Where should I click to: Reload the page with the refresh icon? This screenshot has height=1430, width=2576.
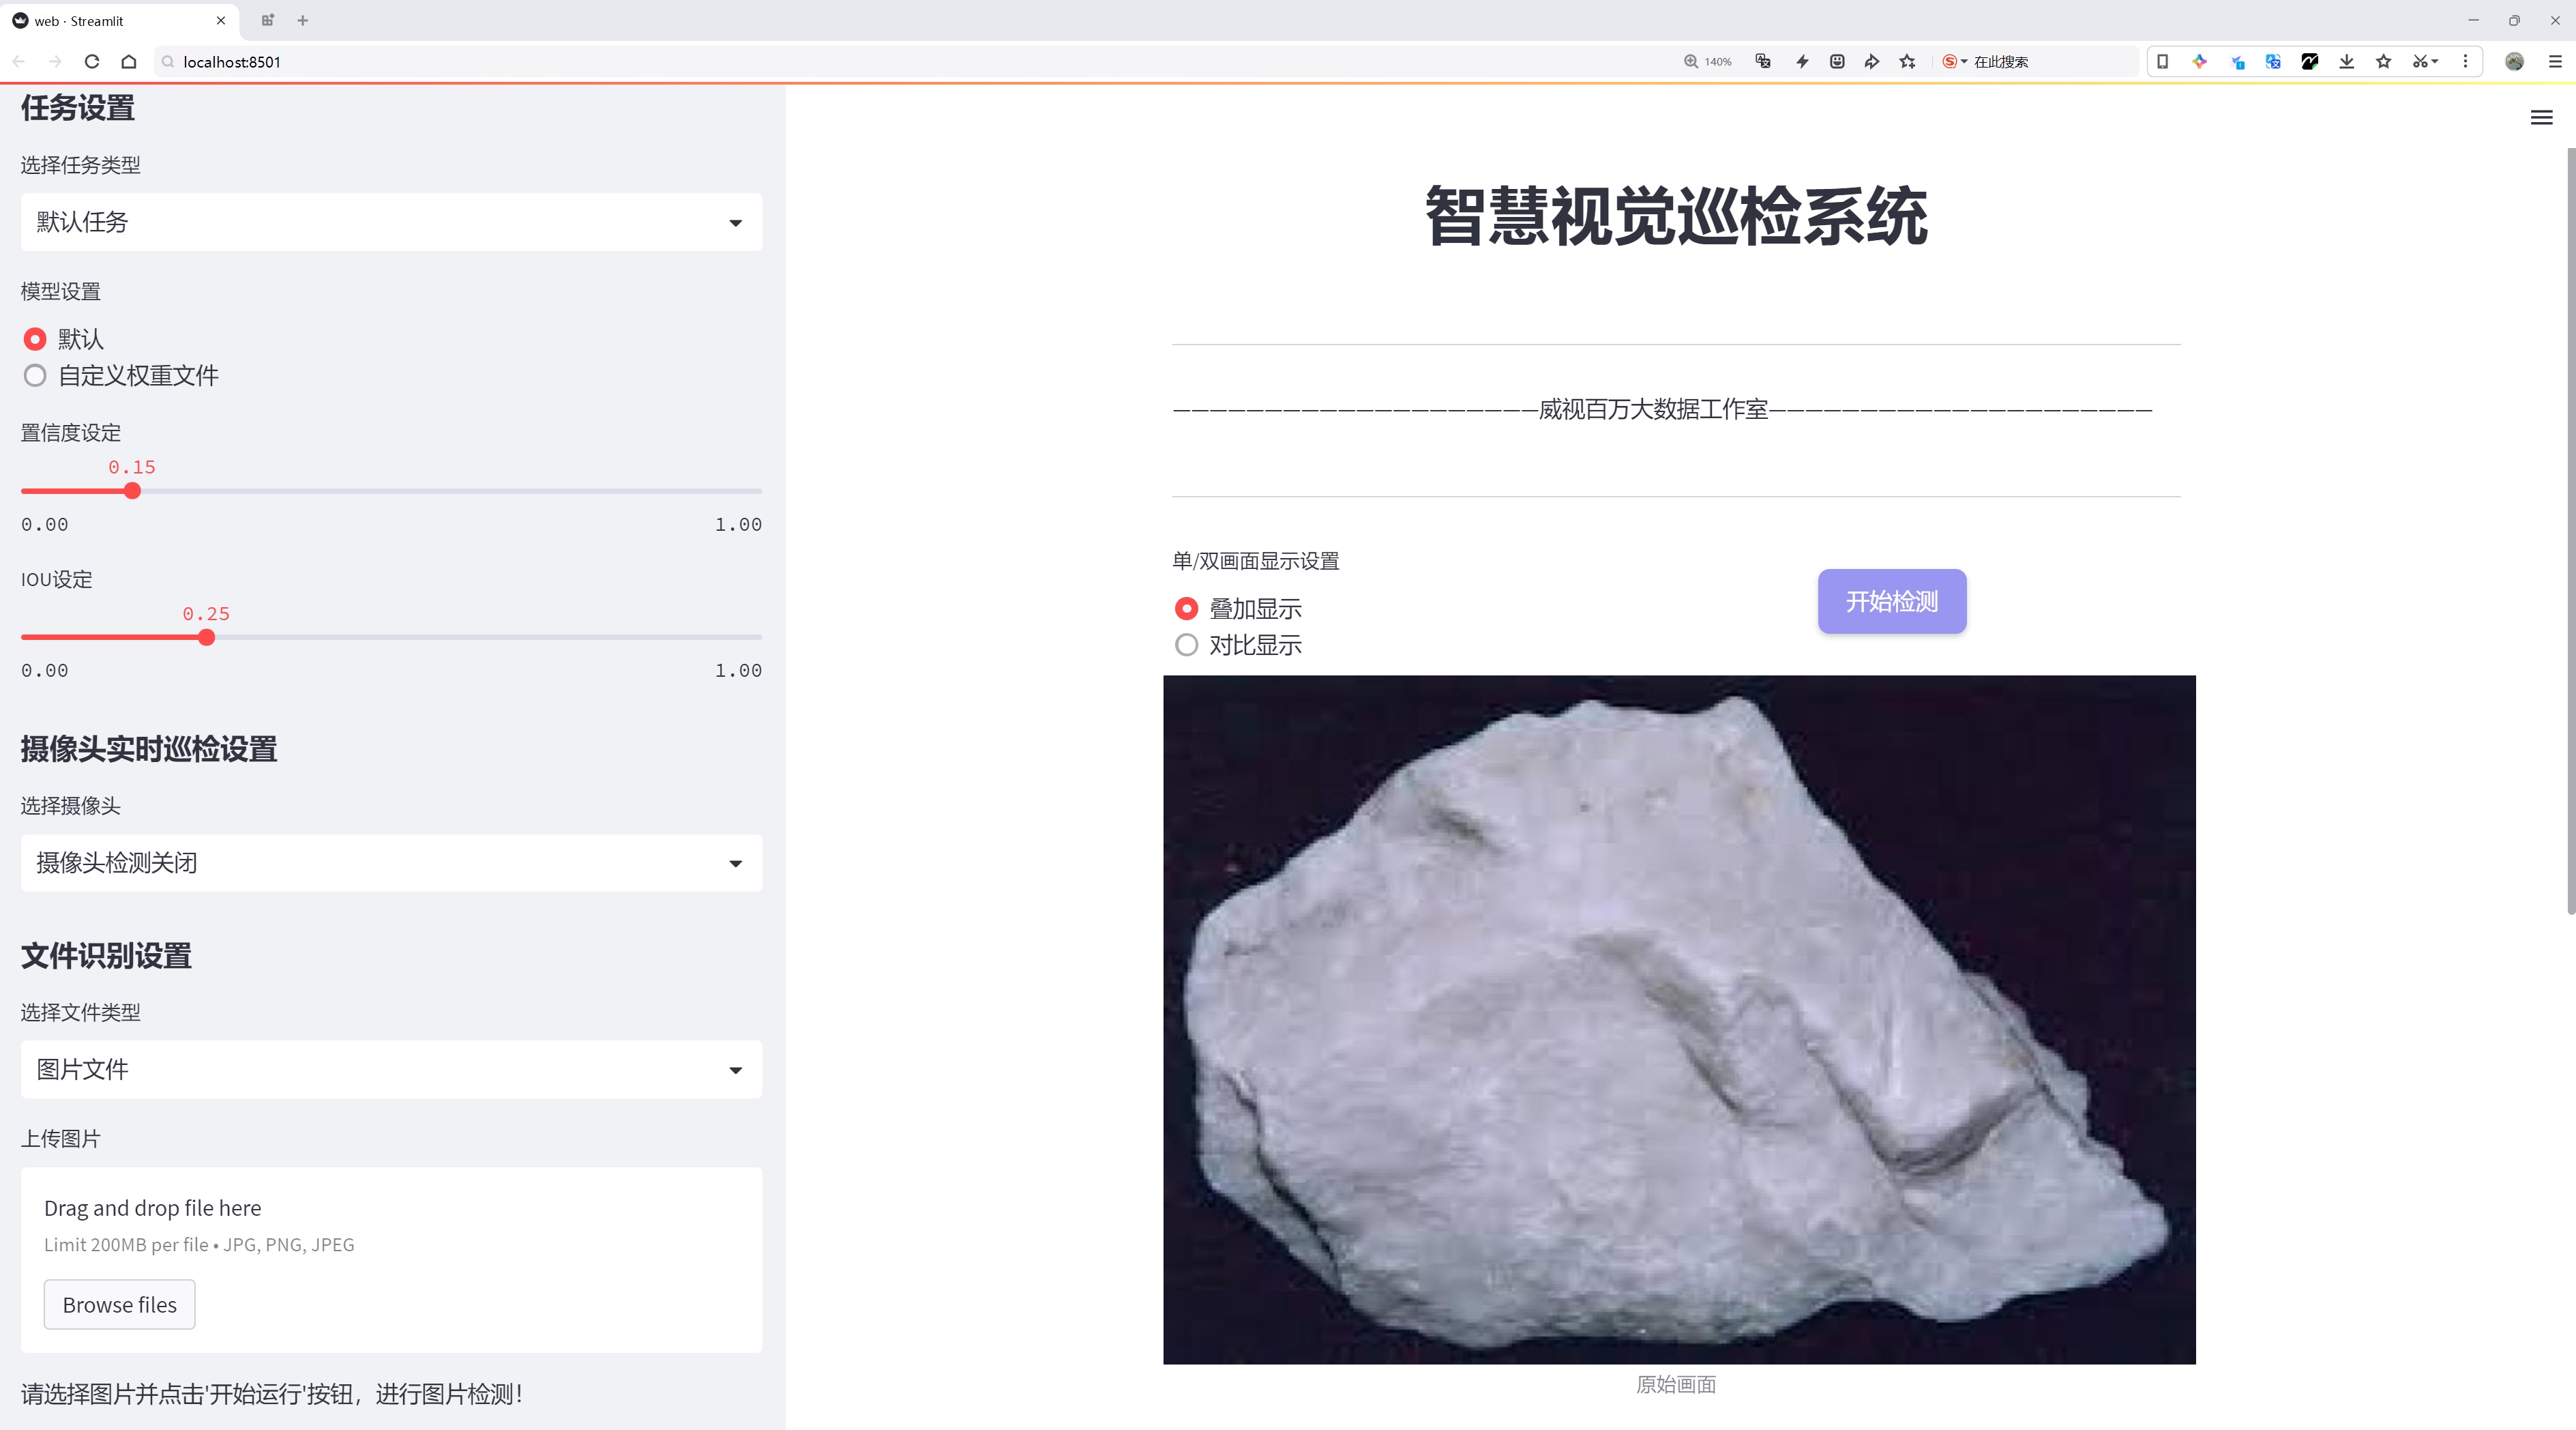pos(92,62)
